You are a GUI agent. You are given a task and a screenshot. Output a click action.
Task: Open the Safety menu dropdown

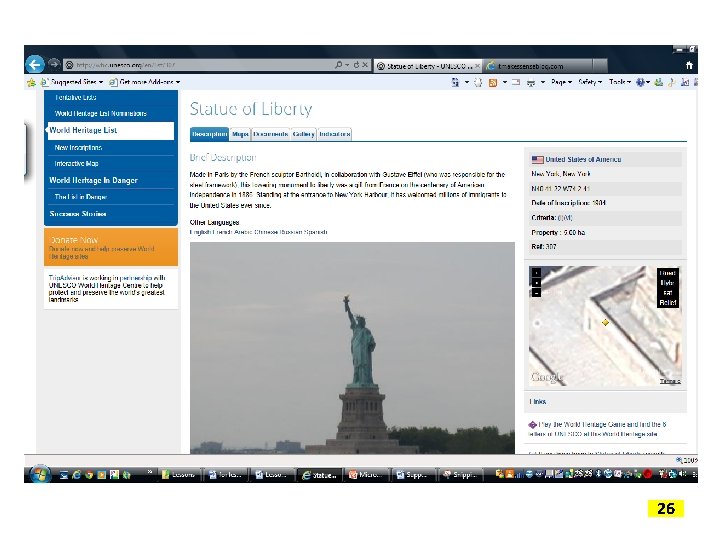(590, 82)
